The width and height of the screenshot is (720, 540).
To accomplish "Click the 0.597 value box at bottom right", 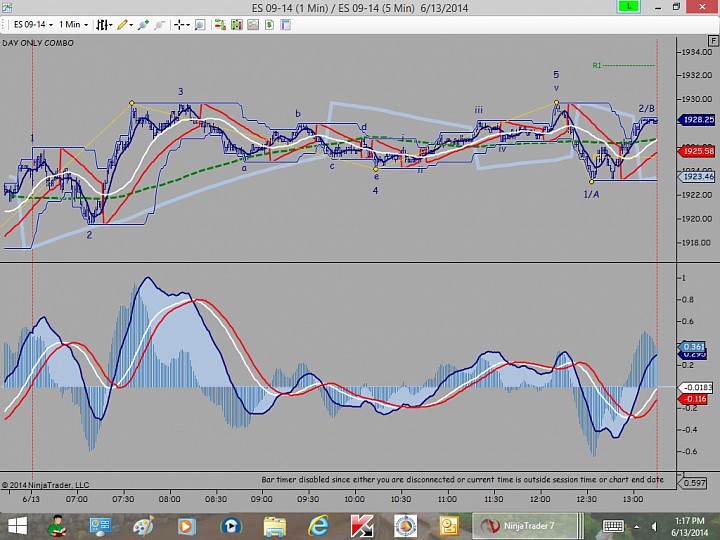I will (694, 483).
